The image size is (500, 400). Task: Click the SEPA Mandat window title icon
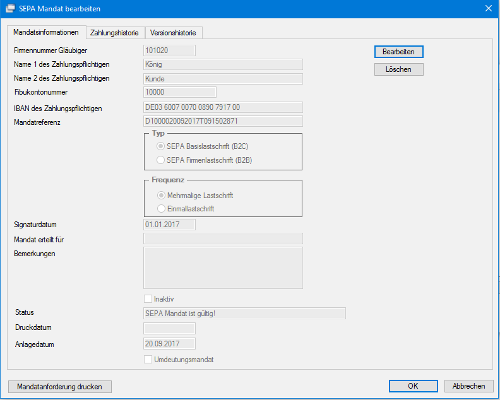pos(11,8)
